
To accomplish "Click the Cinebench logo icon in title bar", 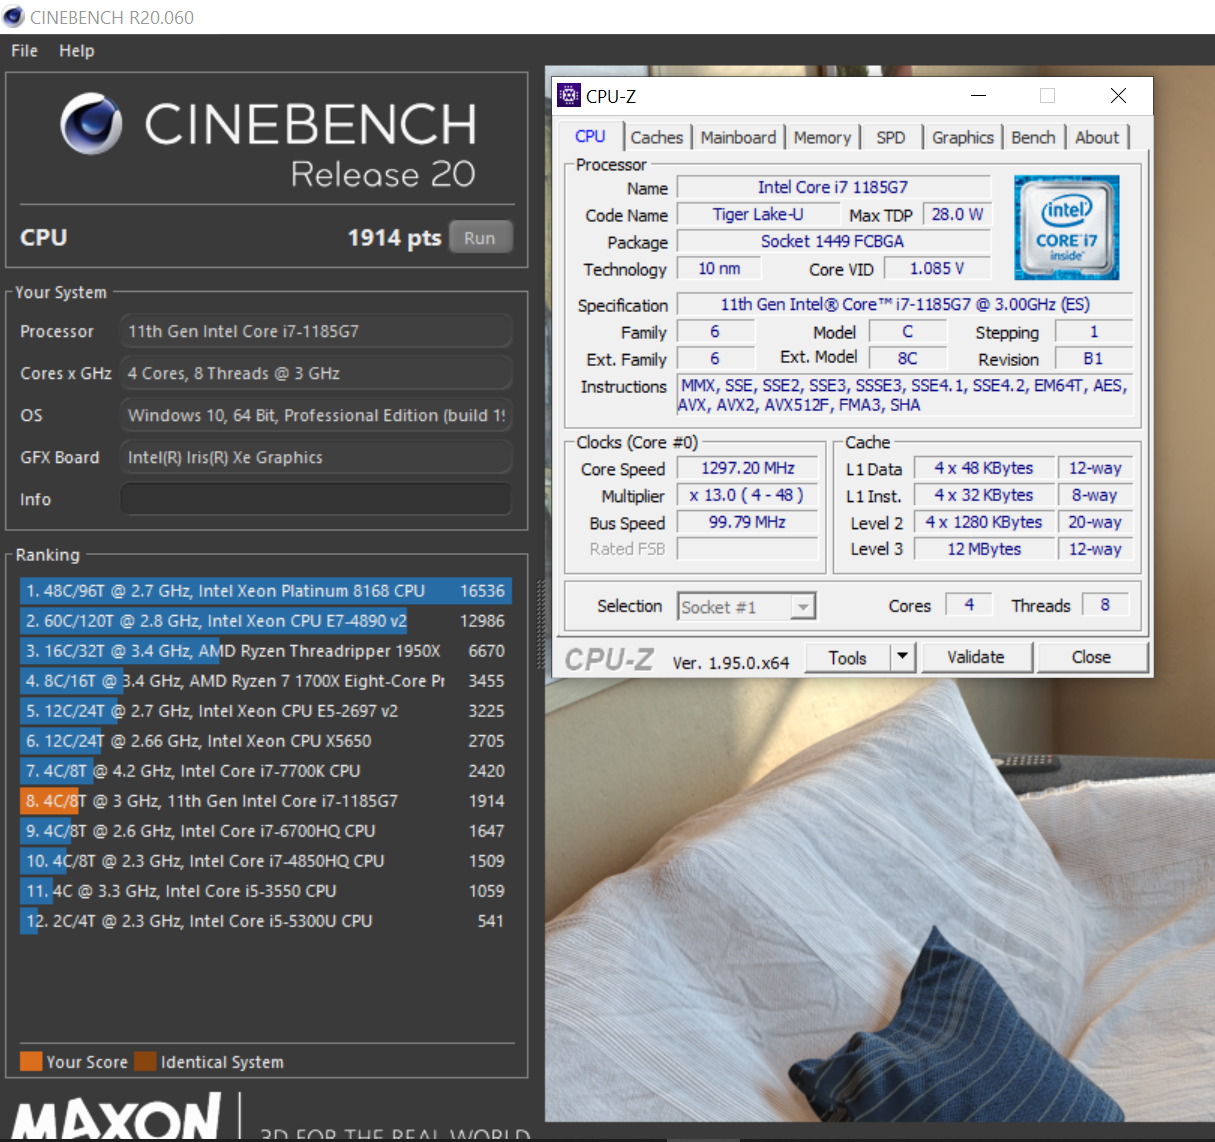I will pos(14,17).
